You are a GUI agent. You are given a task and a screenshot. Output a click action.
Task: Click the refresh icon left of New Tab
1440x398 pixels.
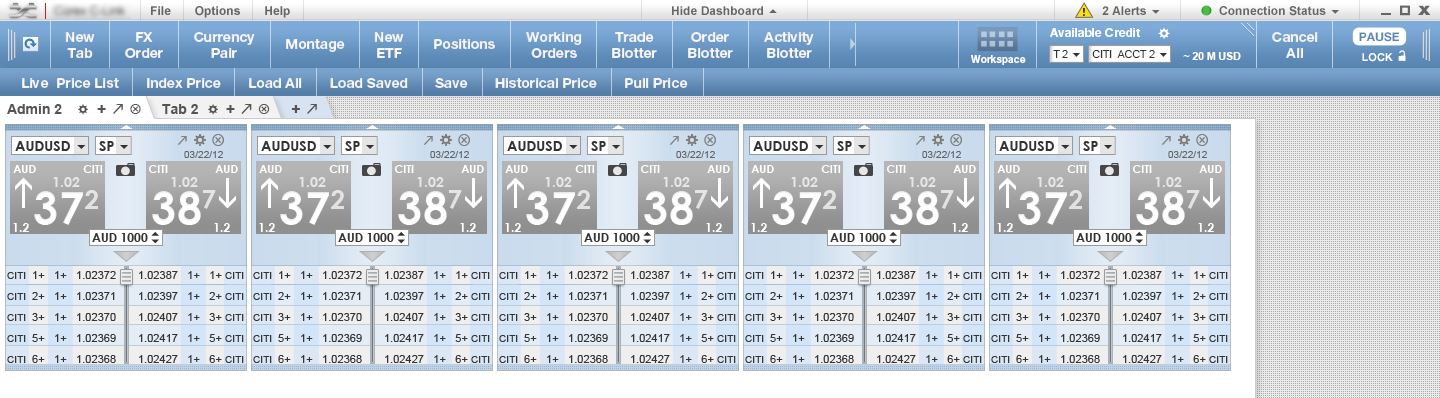point(31,45)
